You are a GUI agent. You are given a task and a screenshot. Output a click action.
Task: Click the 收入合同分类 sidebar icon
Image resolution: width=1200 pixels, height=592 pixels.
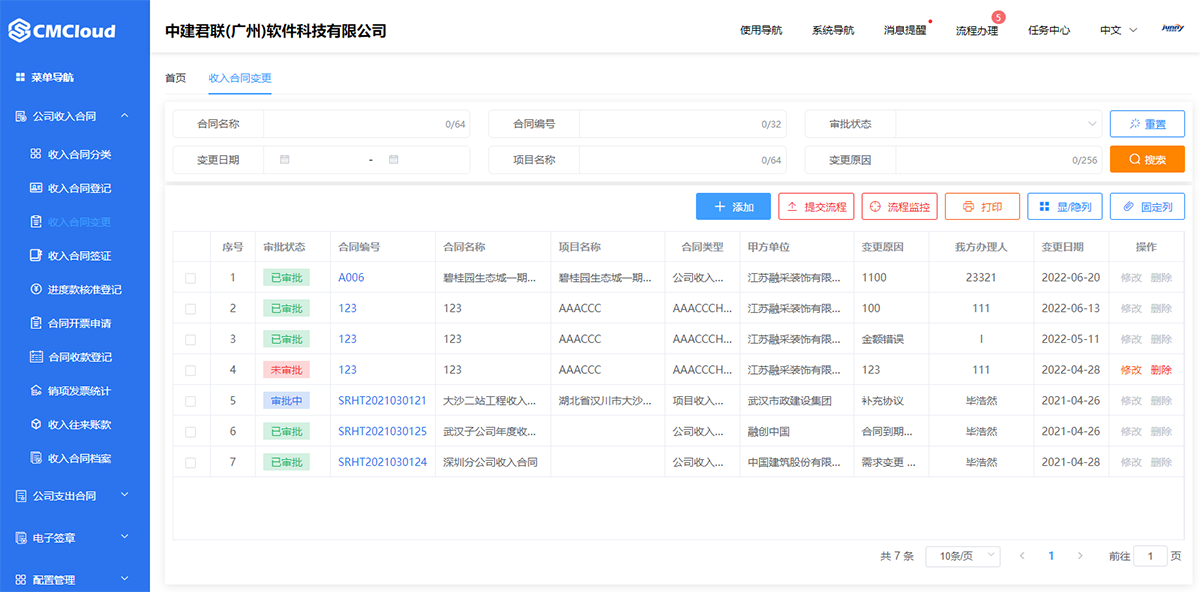coord(36,154)
